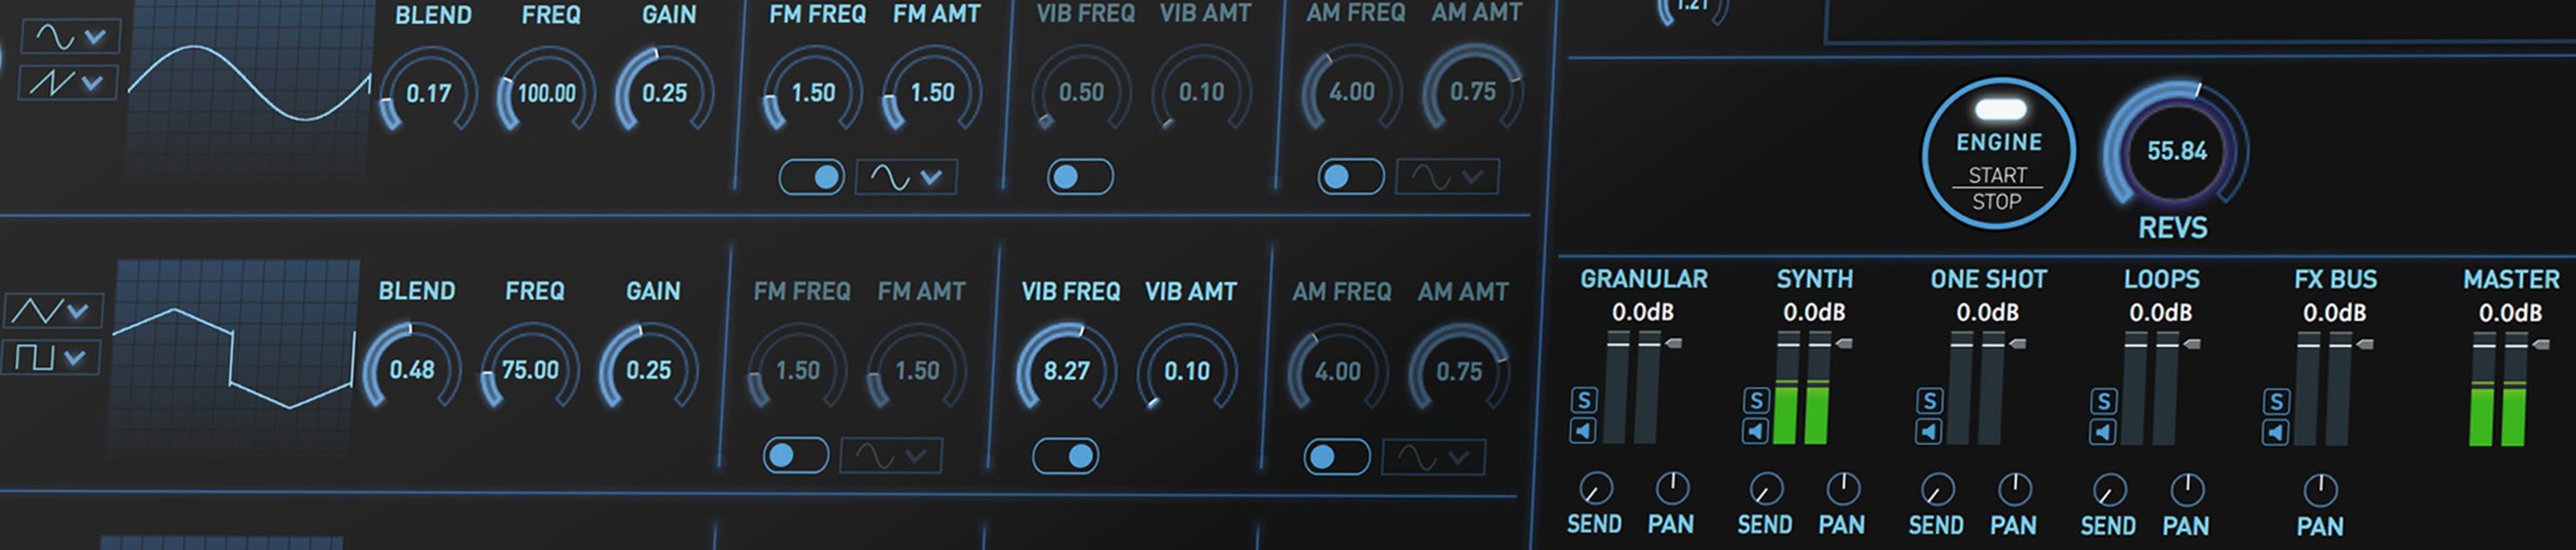Enable the bottom row FM switch
Screen dimensions: 2576x550
click(796, 456)
